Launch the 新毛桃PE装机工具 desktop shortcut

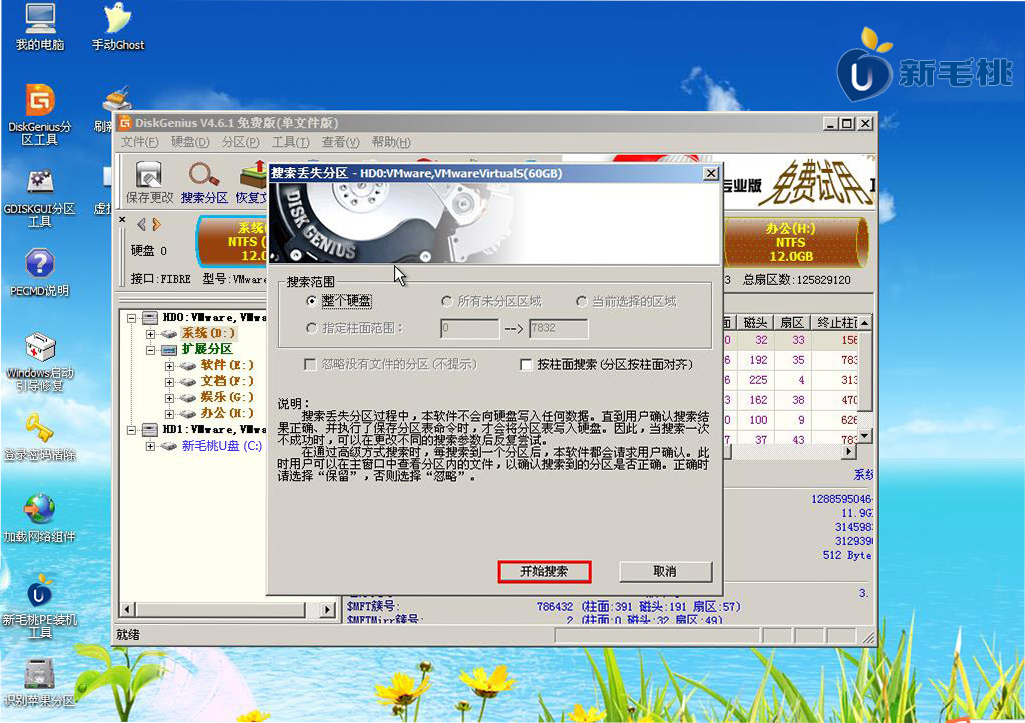(x=40, y=606)
